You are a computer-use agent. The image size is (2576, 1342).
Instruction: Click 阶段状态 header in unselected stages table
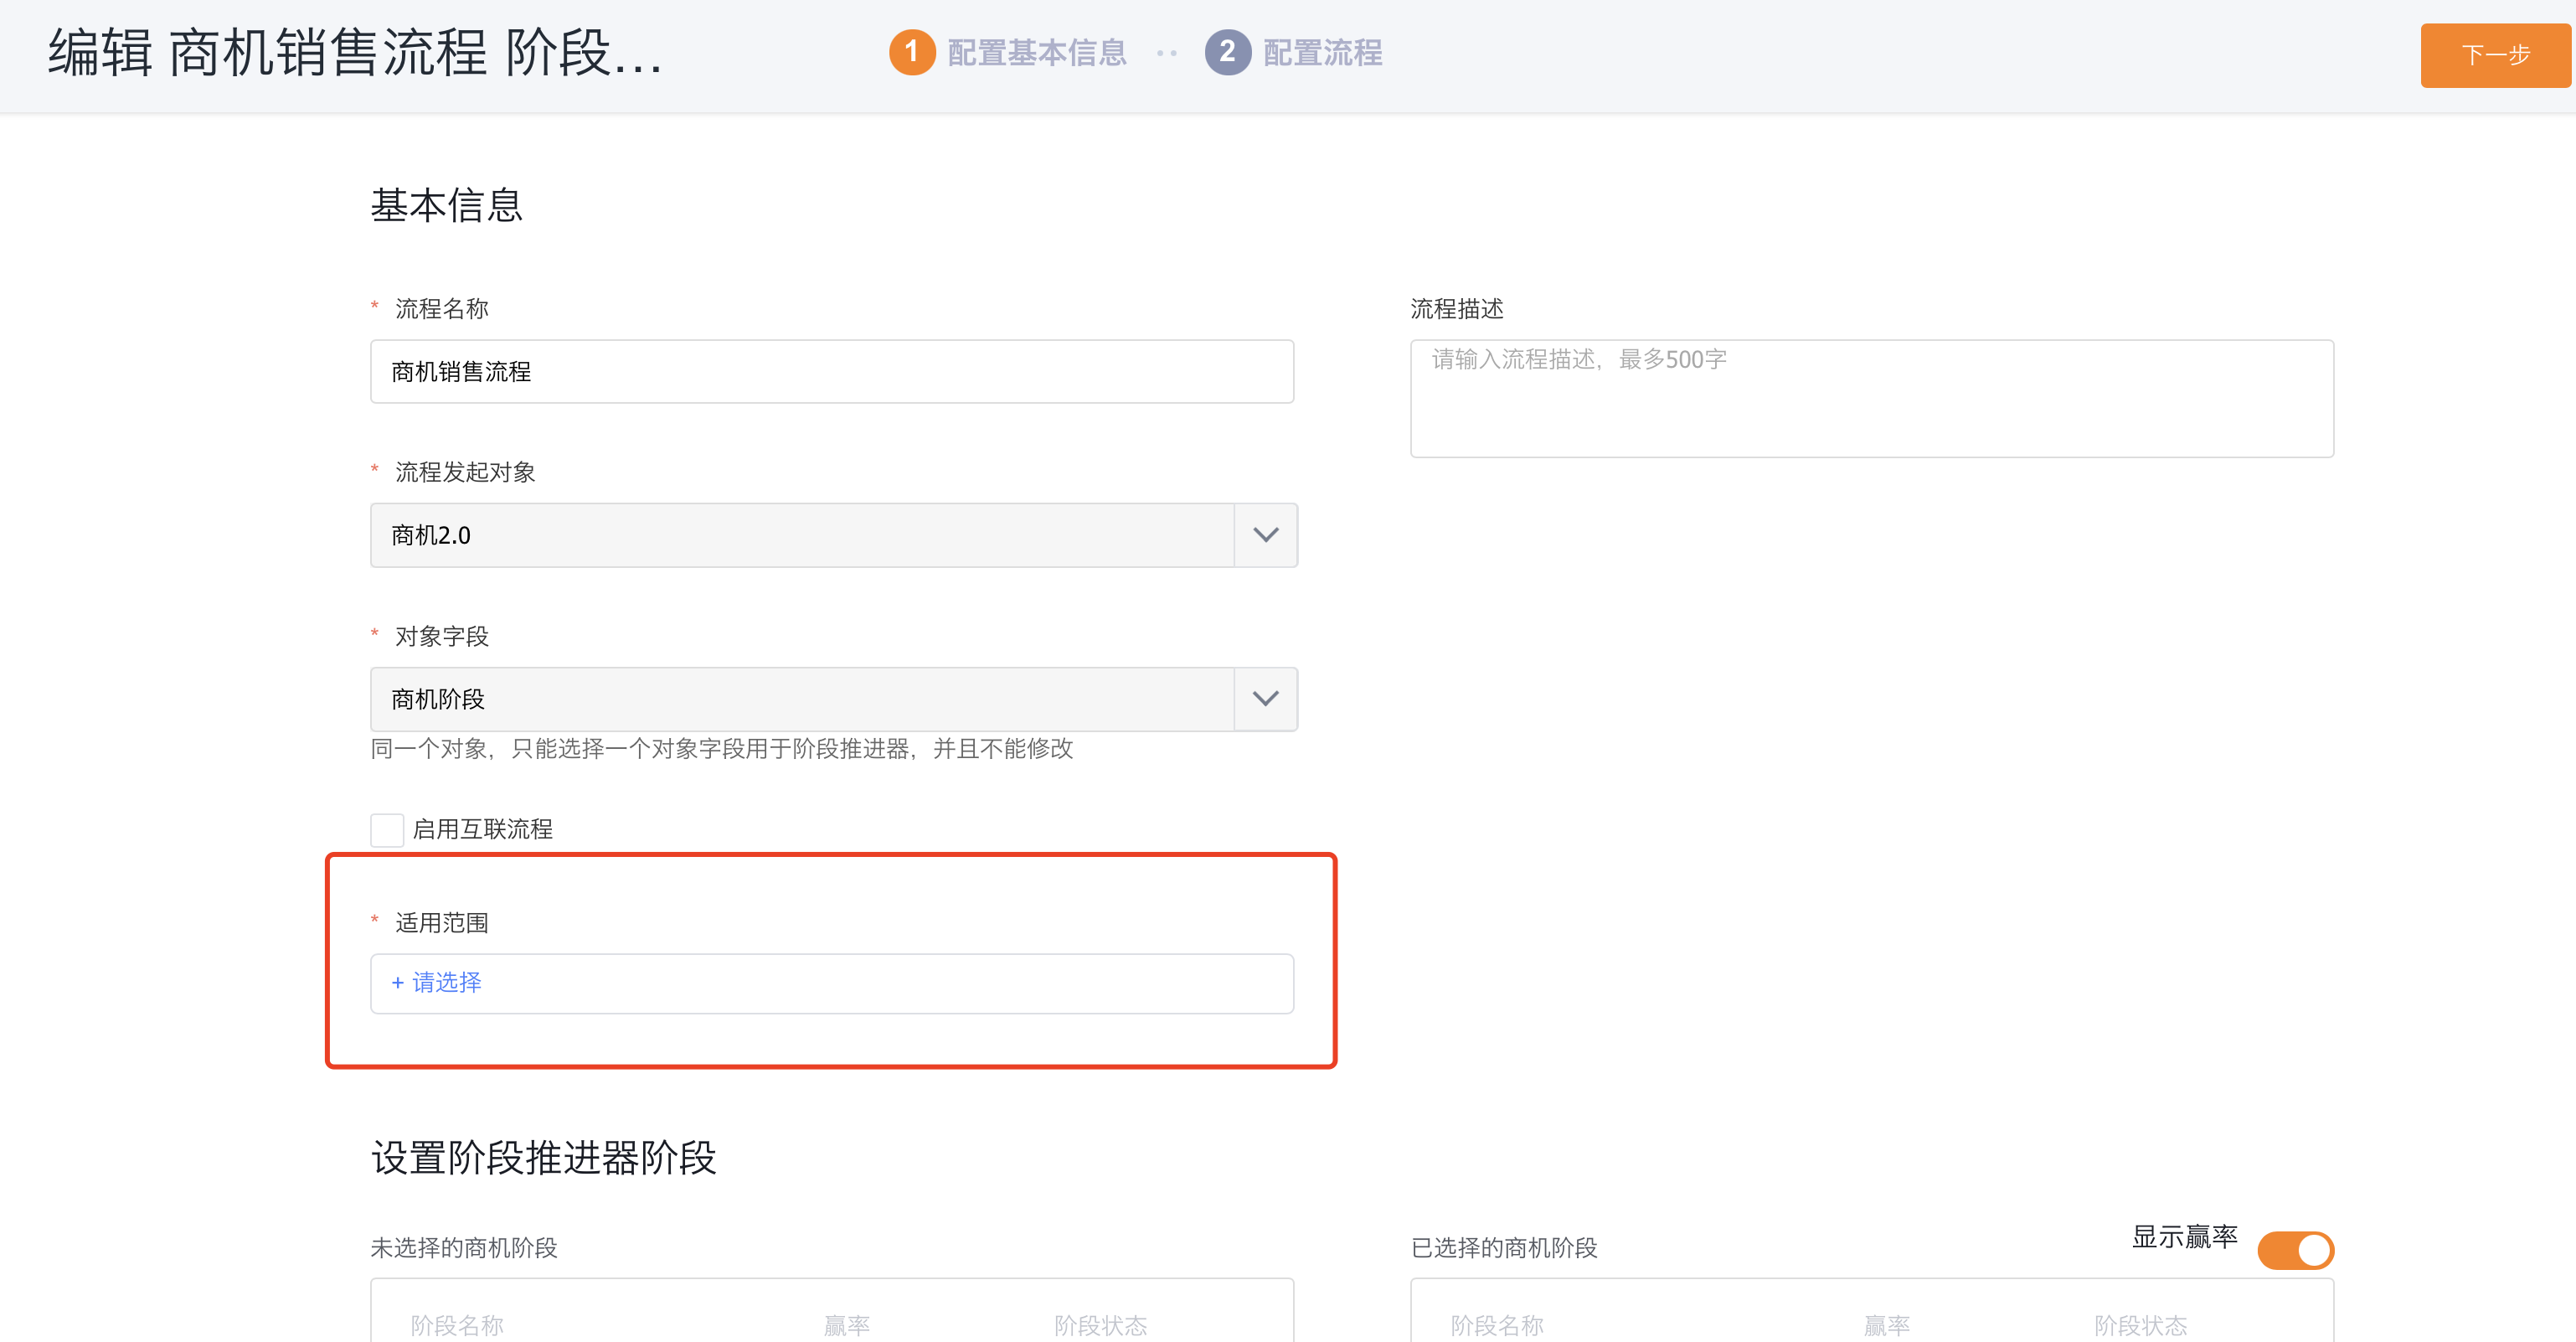(x=1101, y=1325)
